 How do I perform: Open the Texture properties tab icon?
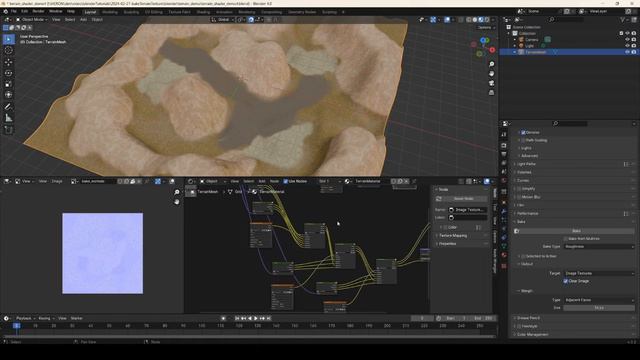(504, 266)
